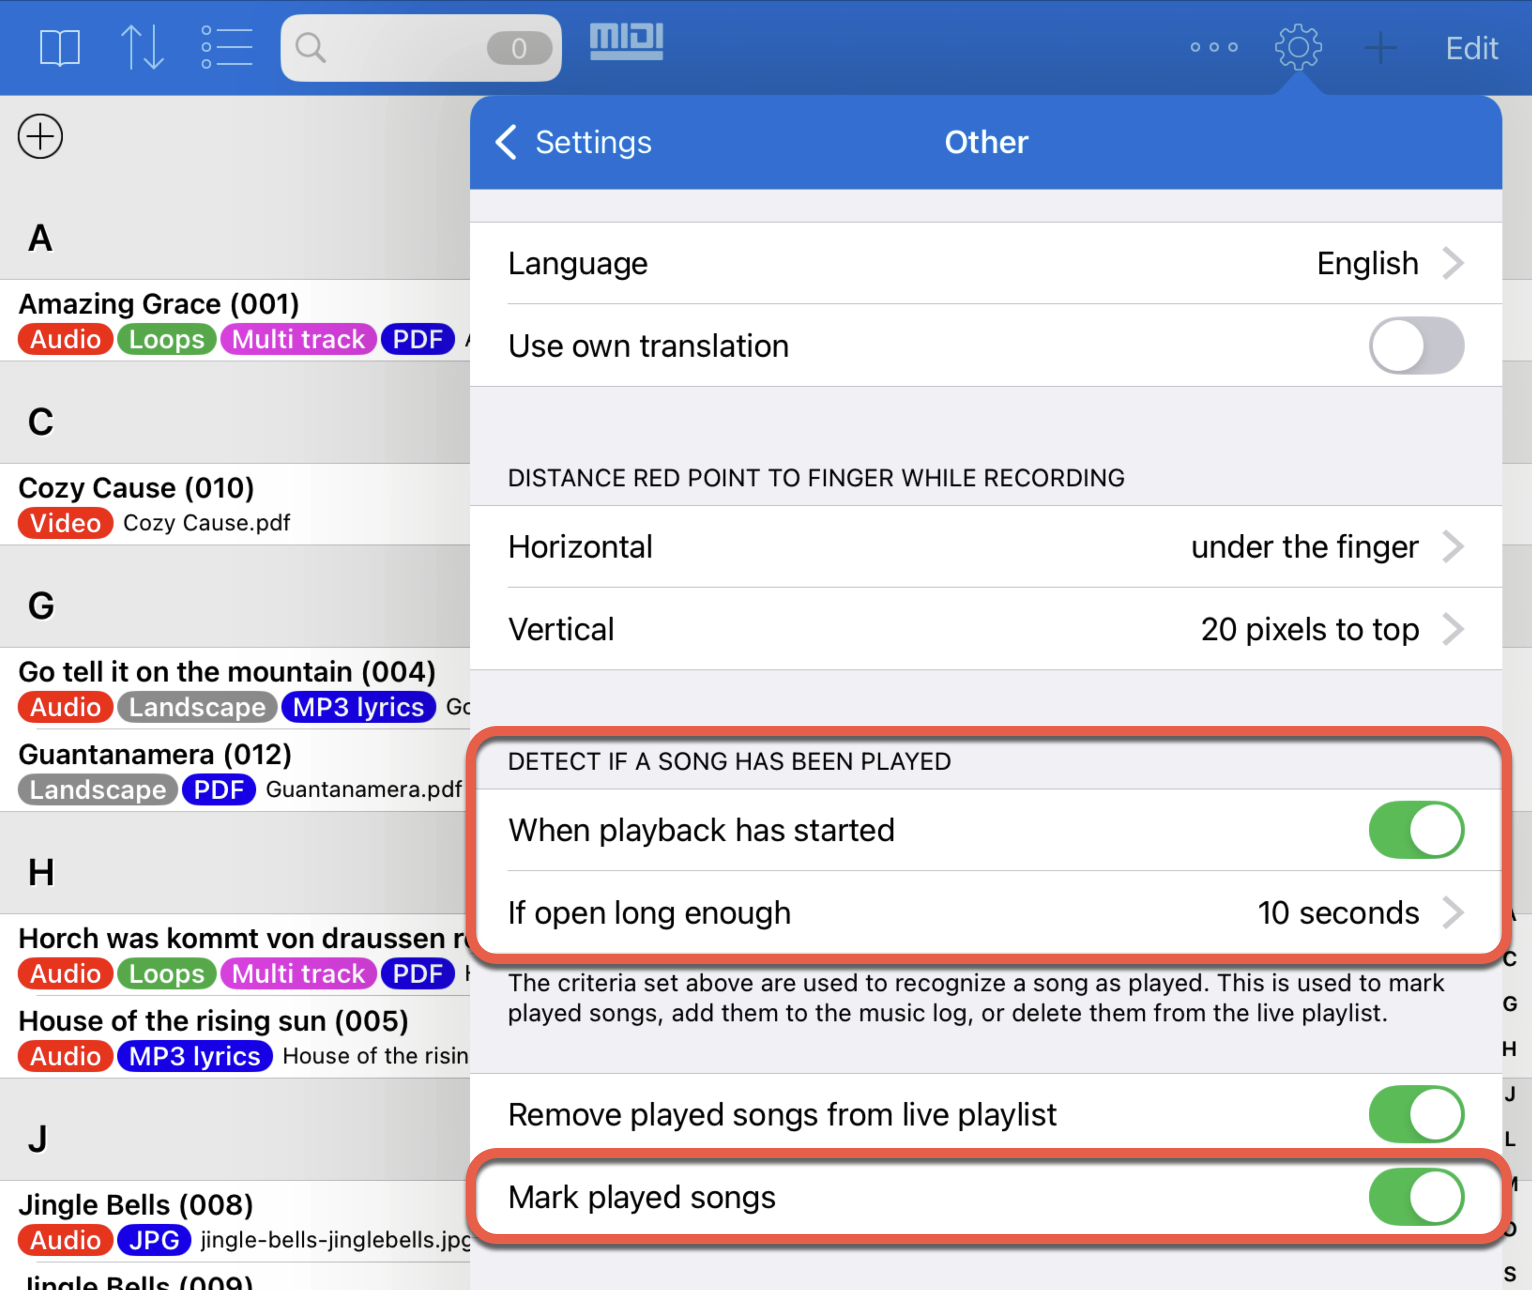Change If open long enough duration
Screen dimensions: 1532x1290
tap(985, 913)
